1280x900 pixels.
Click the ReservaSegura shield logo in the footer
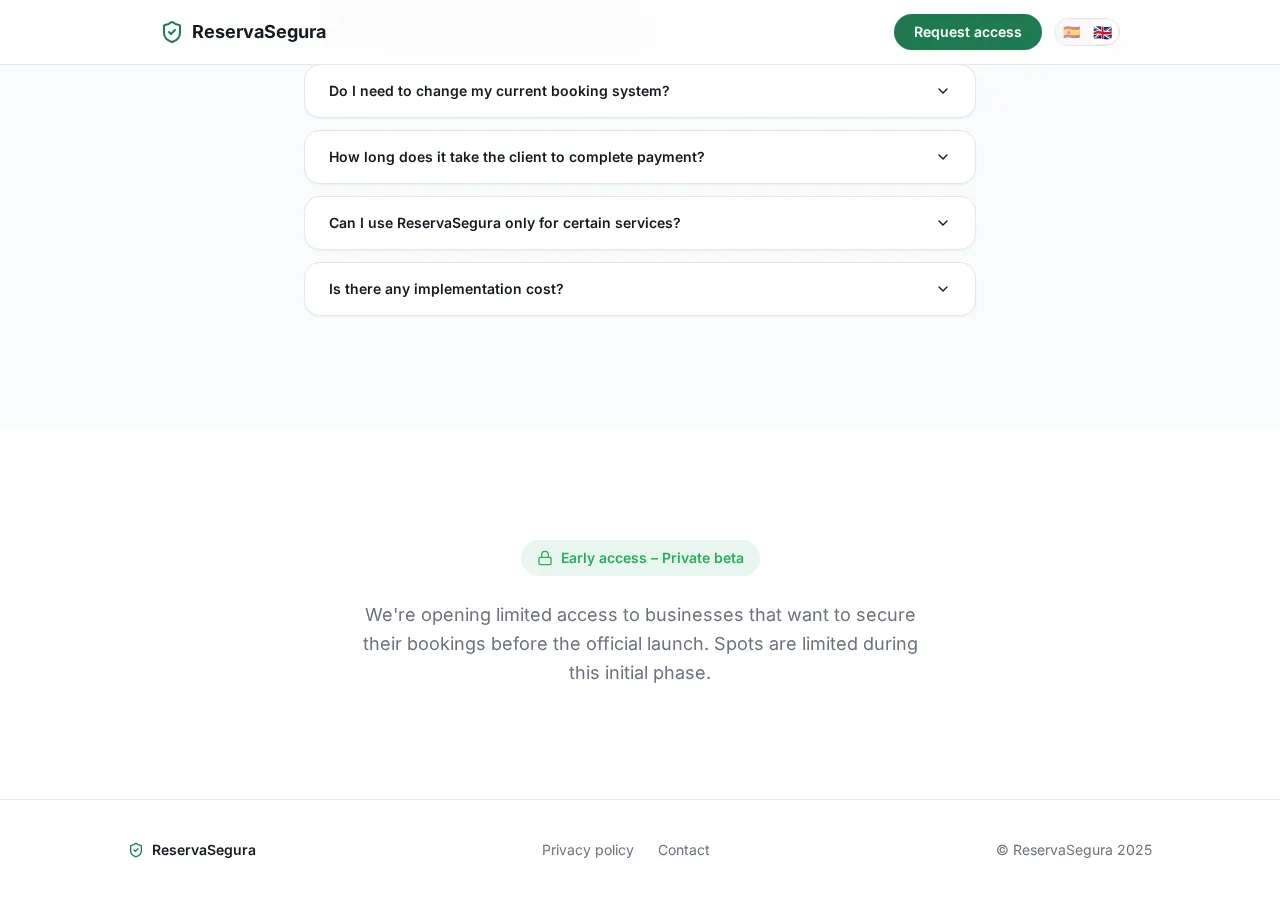136,850
